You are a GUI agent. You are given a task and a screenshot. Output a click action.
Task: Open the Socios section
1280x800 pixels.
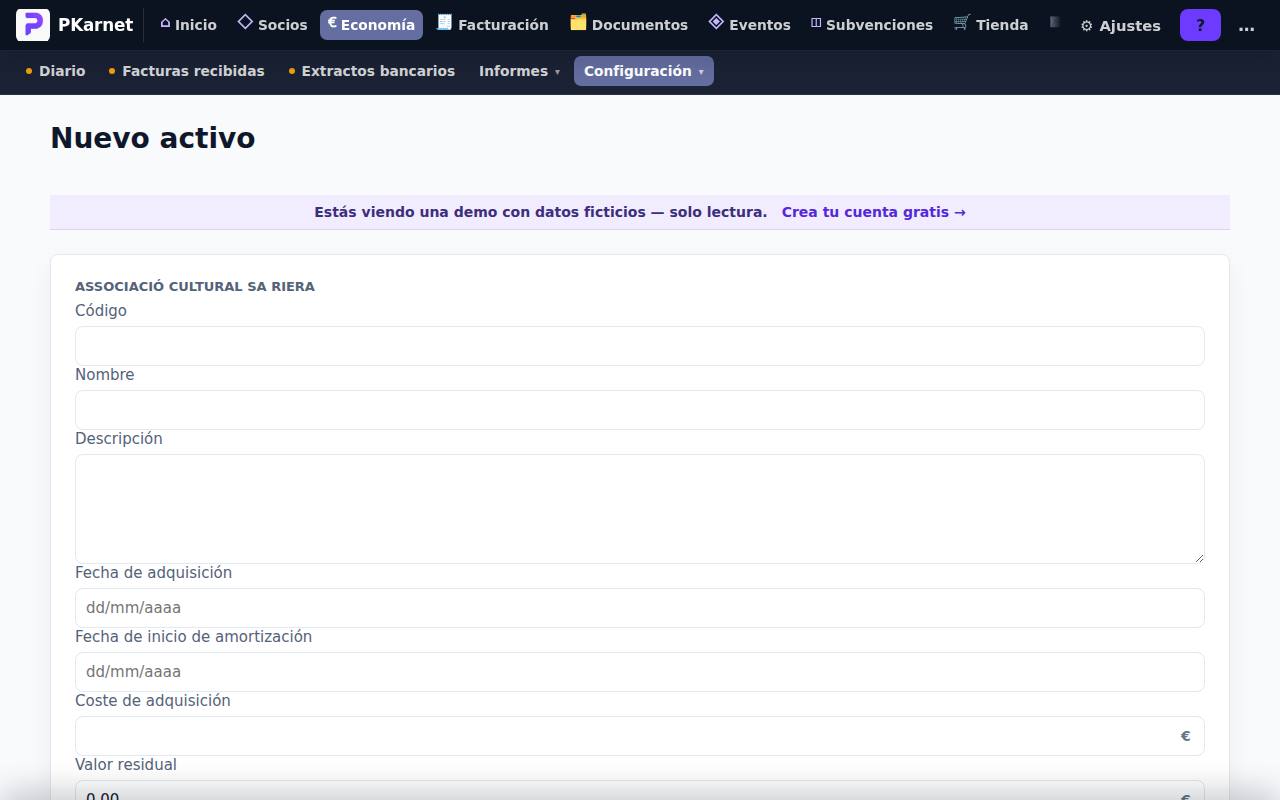pos(272,25)
